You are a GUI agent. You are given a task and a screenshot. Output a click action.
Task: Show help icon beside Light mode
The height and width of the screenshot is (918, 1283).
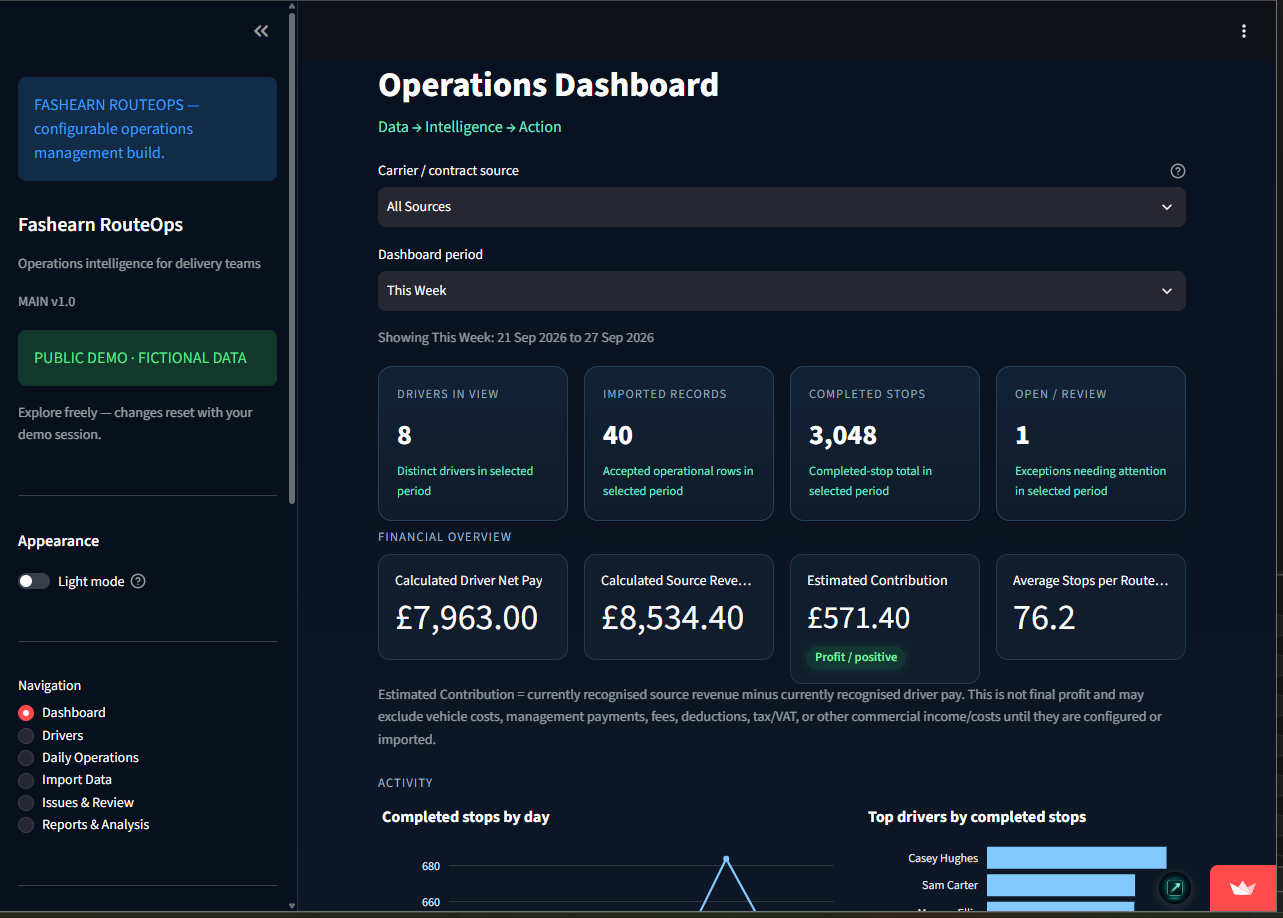pyautogui.click(x=138, y=581)
